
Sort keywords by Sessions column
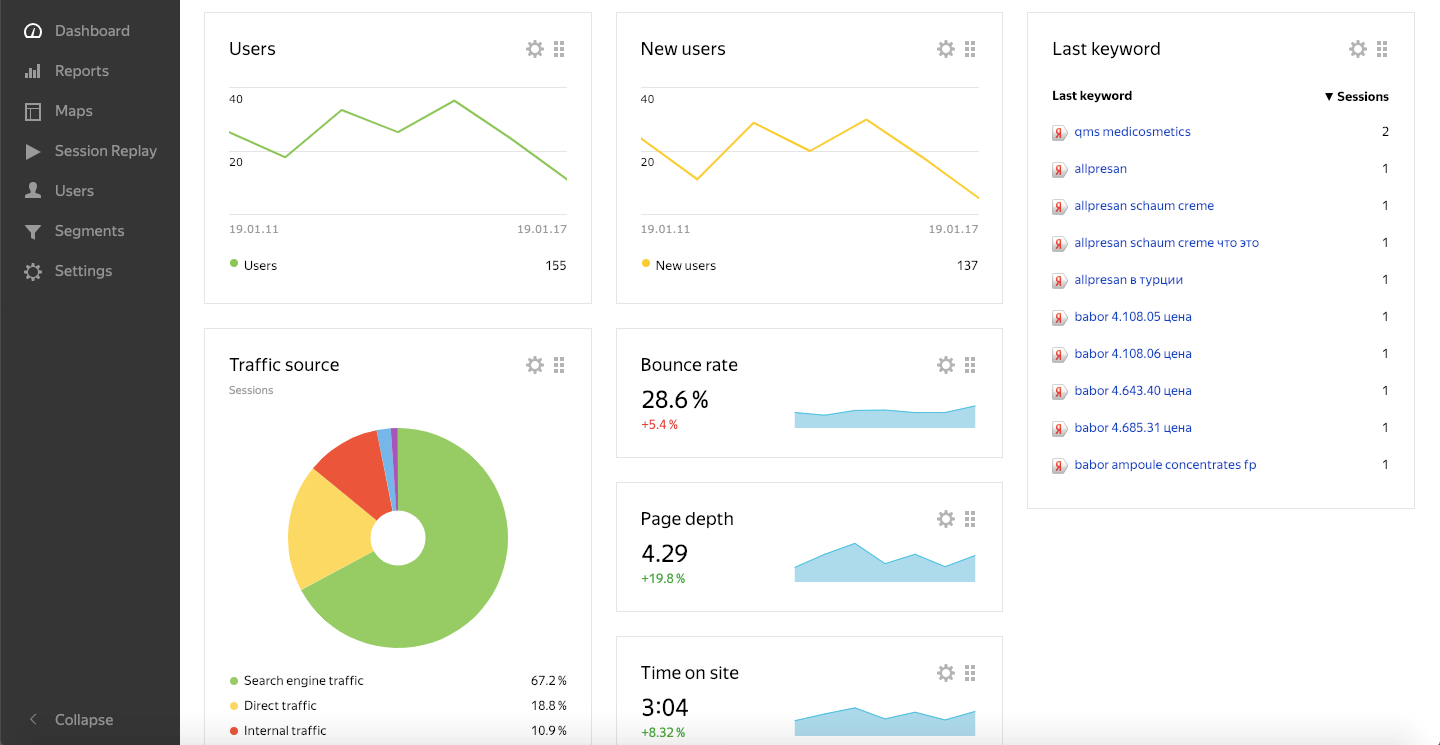click(1357, 97)
